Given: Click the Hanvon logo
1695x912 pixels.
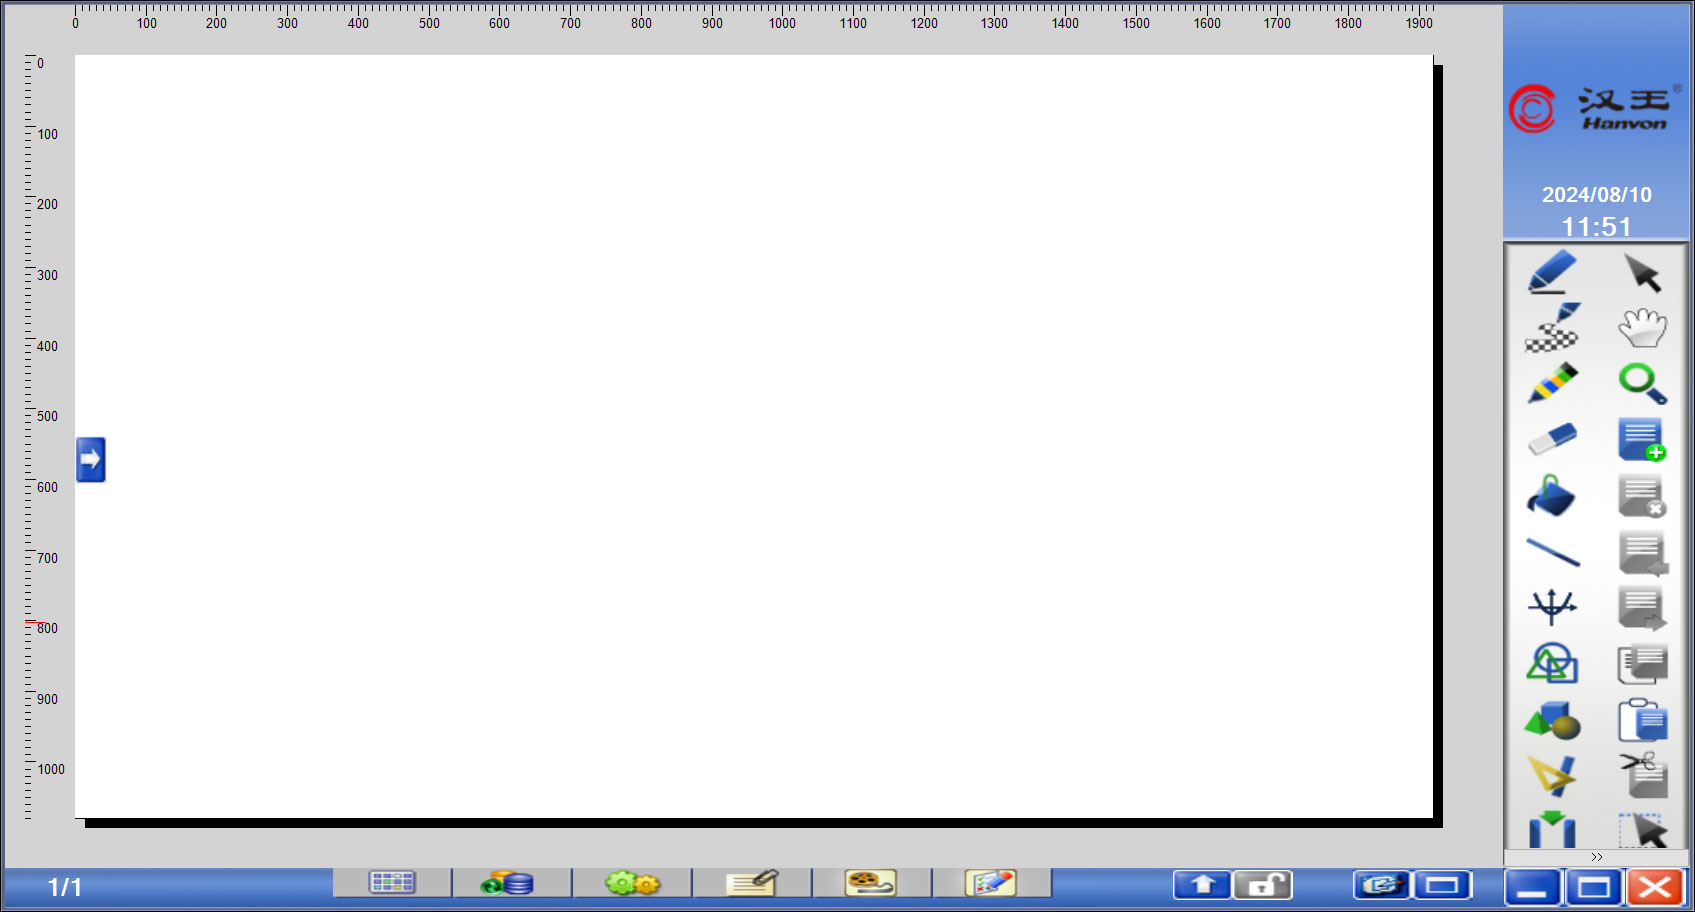Looking at the screenshot, I should pos(1596,108).
